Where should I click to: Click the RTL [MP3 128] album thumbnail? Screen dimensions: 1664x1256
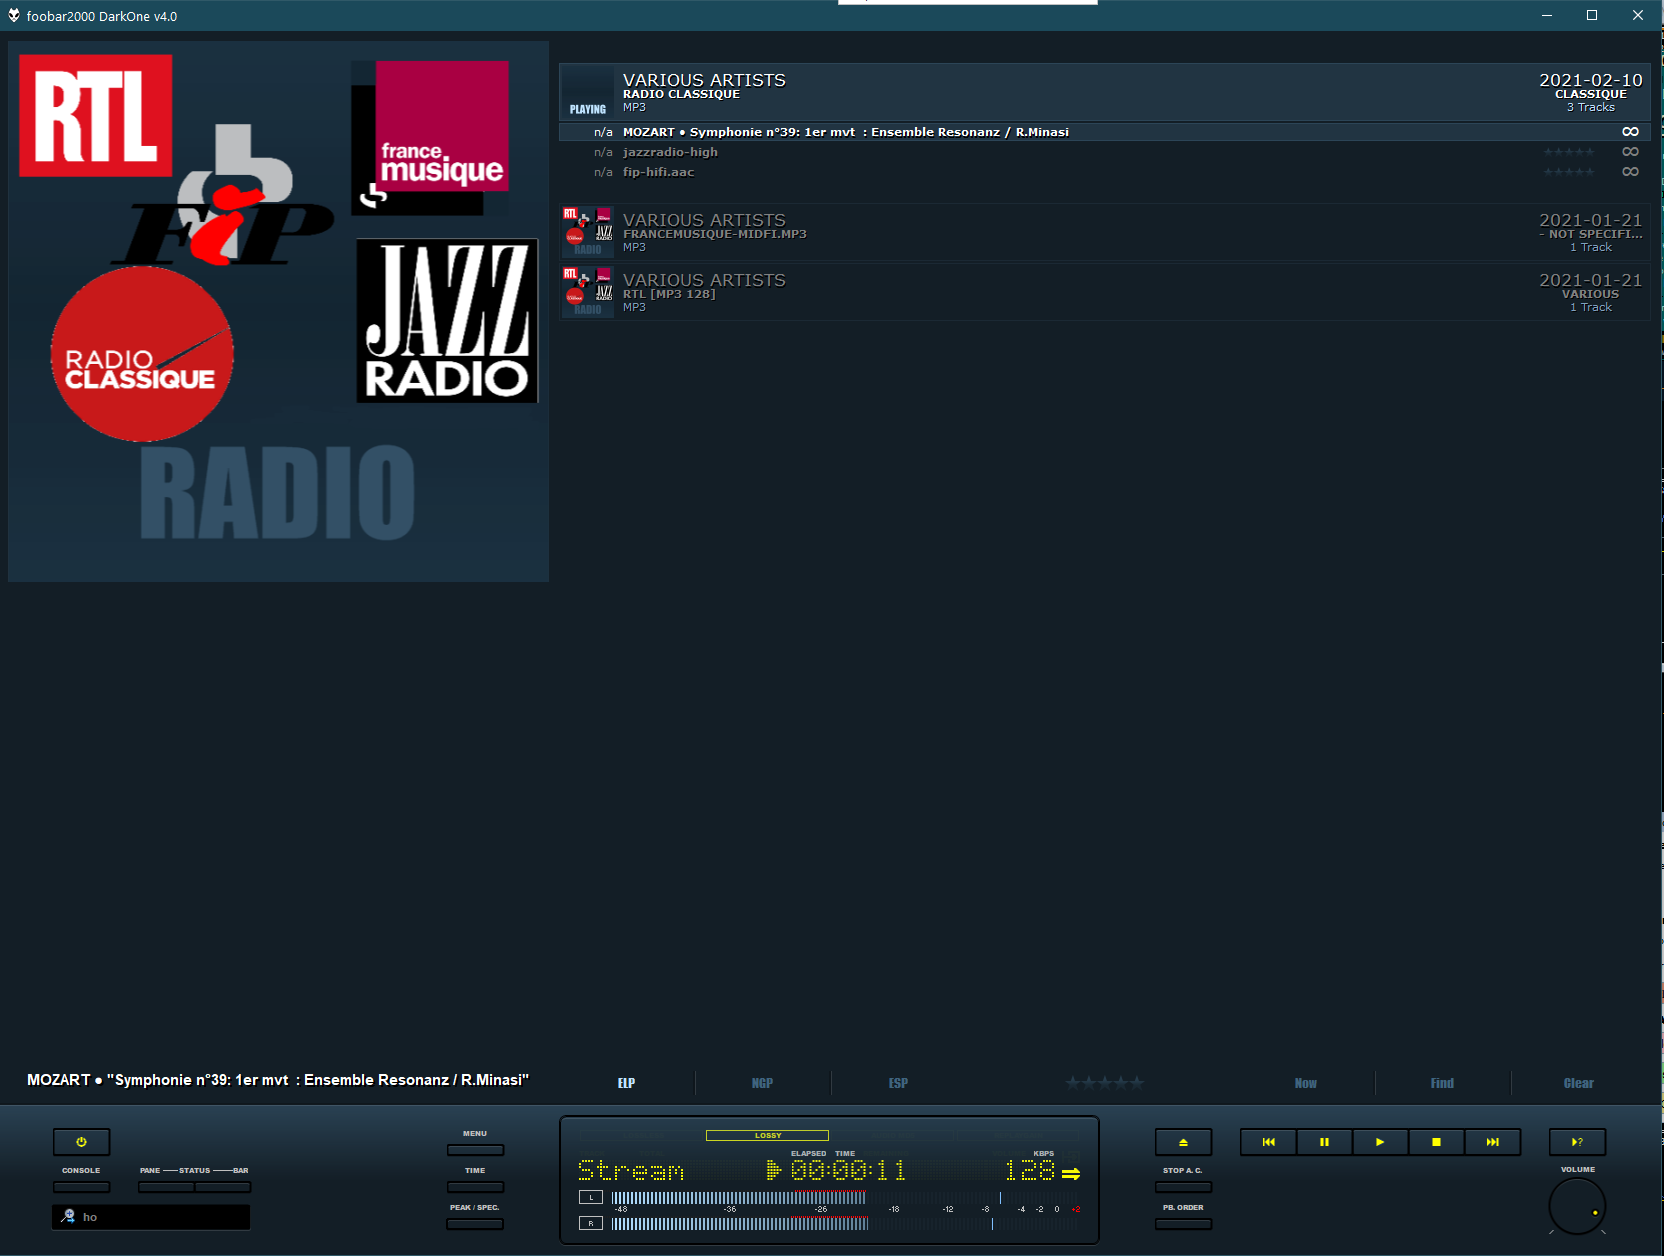click(588, 292)
